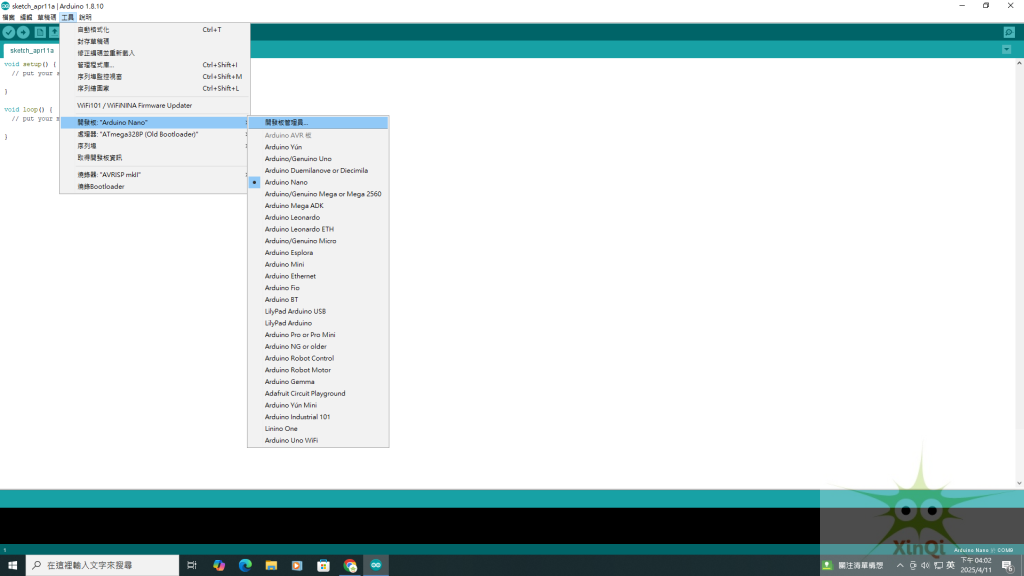The image size is (1024, 576).
Task: Click the Upload arrow toolbar icon
Action: click(x=24, y=32)
